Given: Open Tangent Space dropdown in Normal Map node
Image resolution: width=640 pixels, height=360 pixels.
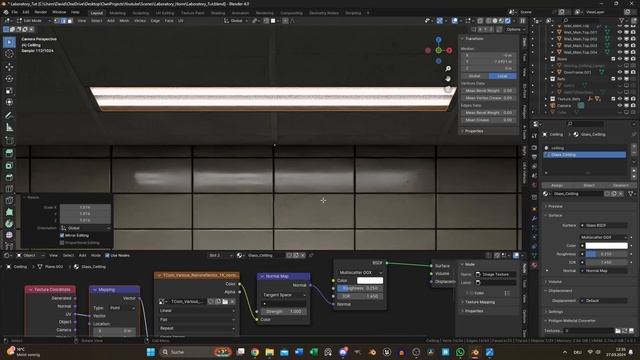Looking at the screenshot, I should tap(284, 295).
